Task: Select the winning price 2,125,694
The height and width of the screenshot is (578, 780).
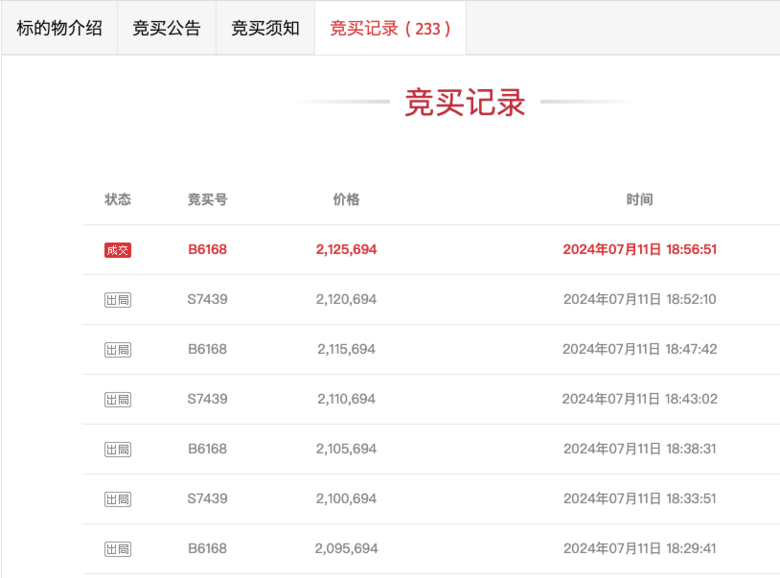Action: [x=346, y=250]
